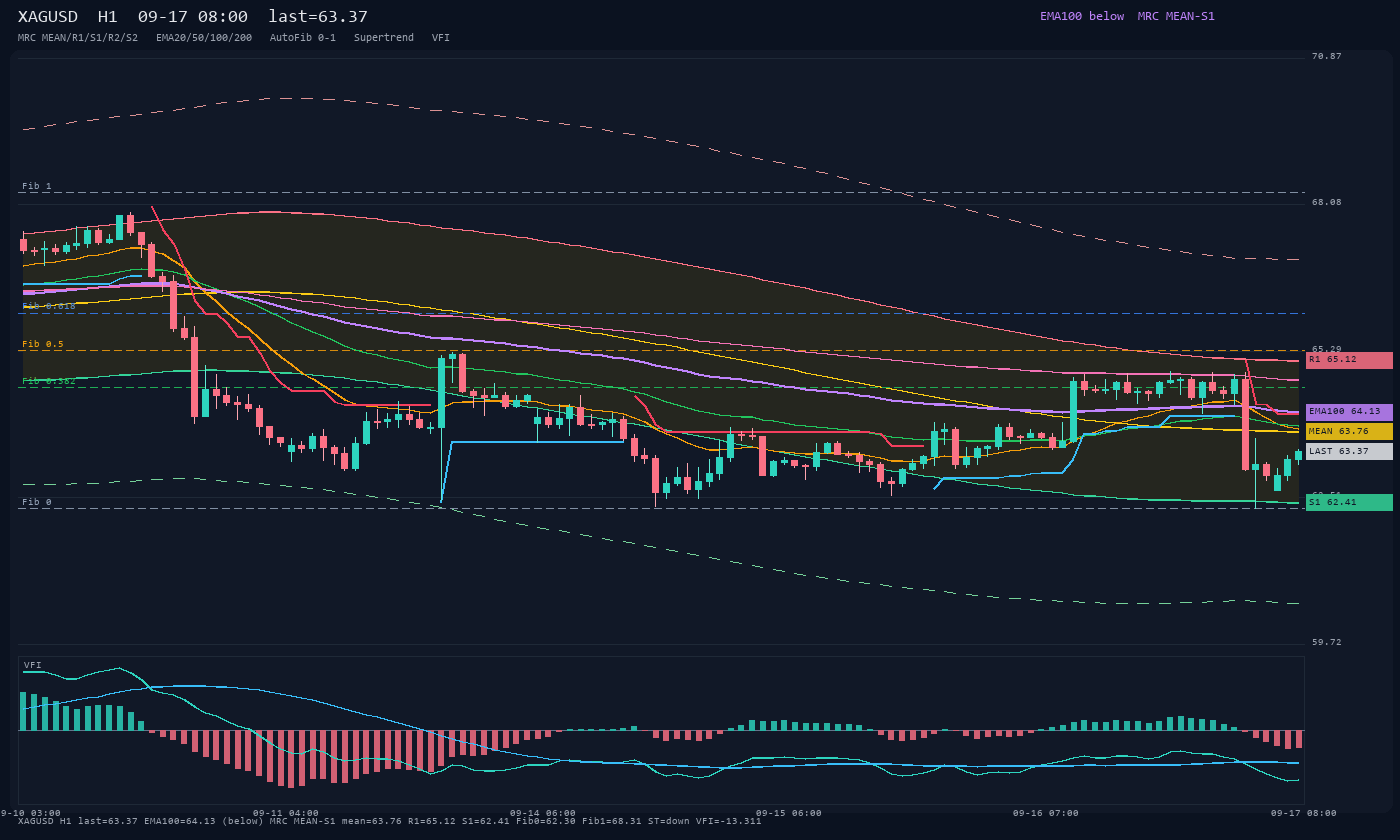Viewport: 1400px width, 840px height.
Task: Click the R1 65.12 price tag
Action: click(1349, 360)
